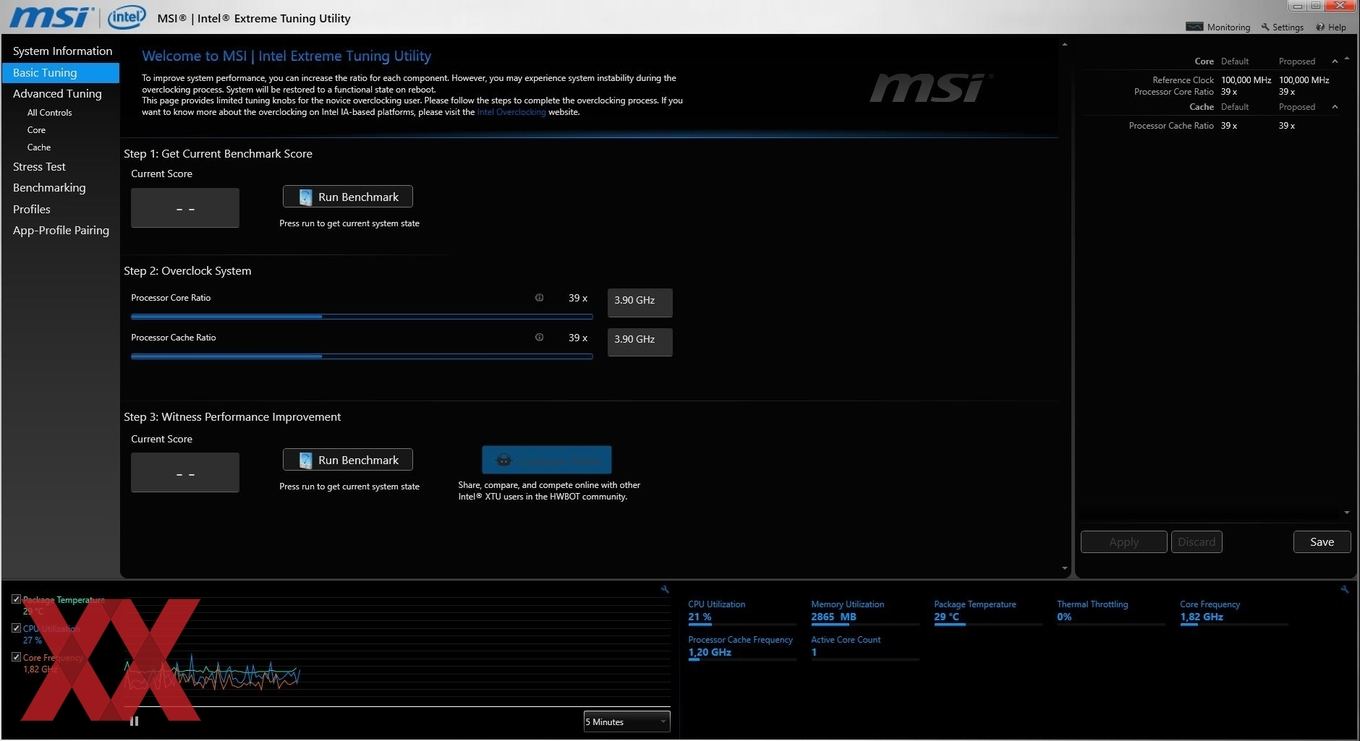Image resolution: width=1360 pixels, height=741 pixels.
Task: Click the Thermal Throttling 0% tile
Action: [1110, 612]
